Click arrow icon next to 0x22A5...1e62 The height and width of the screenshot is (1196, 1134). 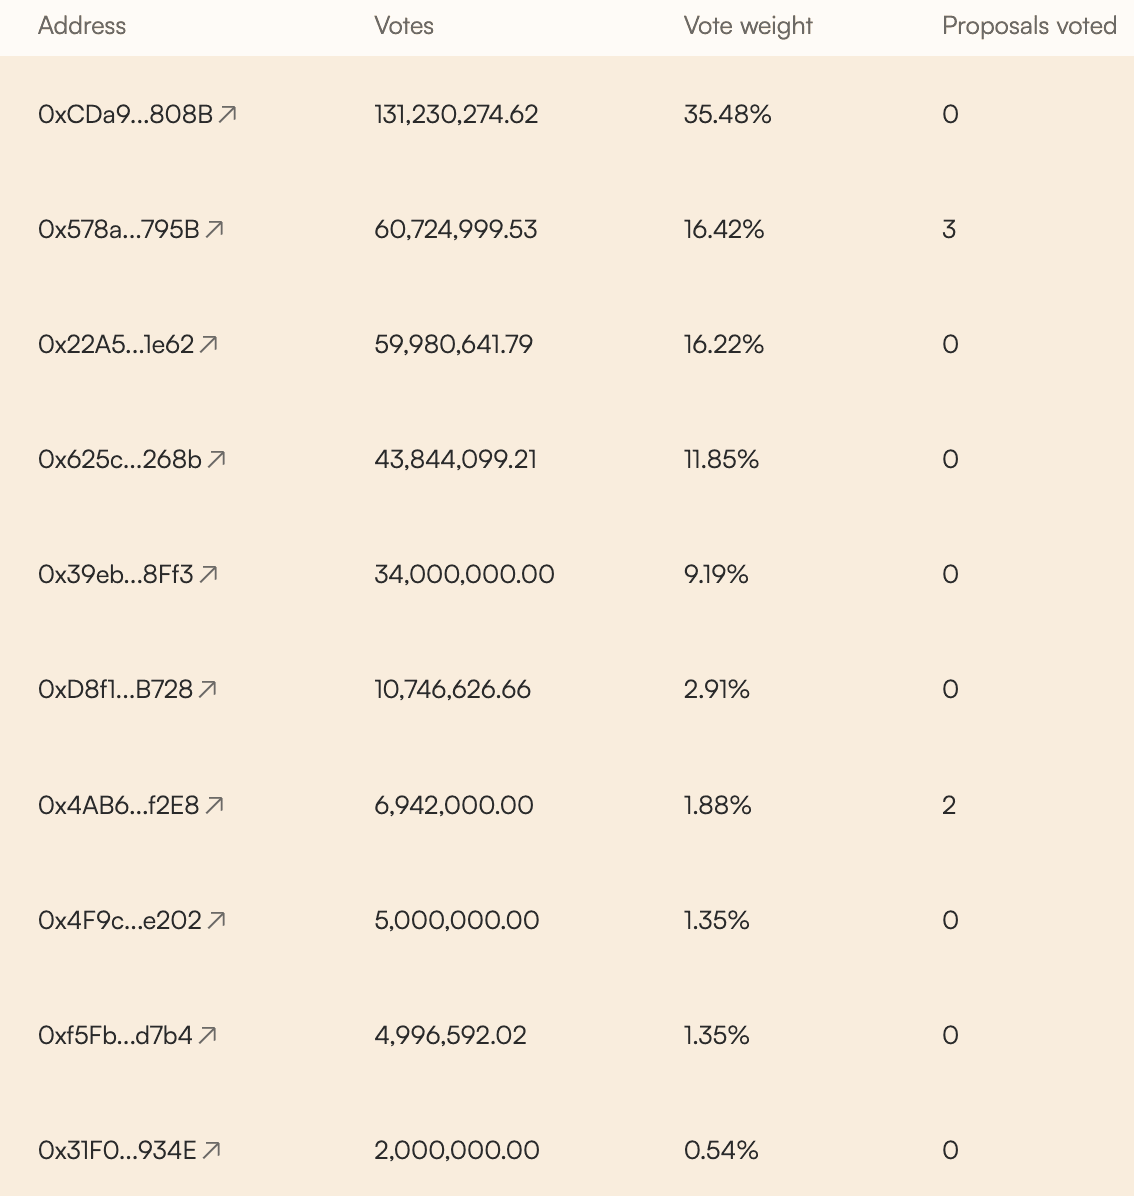pos(209,344)
